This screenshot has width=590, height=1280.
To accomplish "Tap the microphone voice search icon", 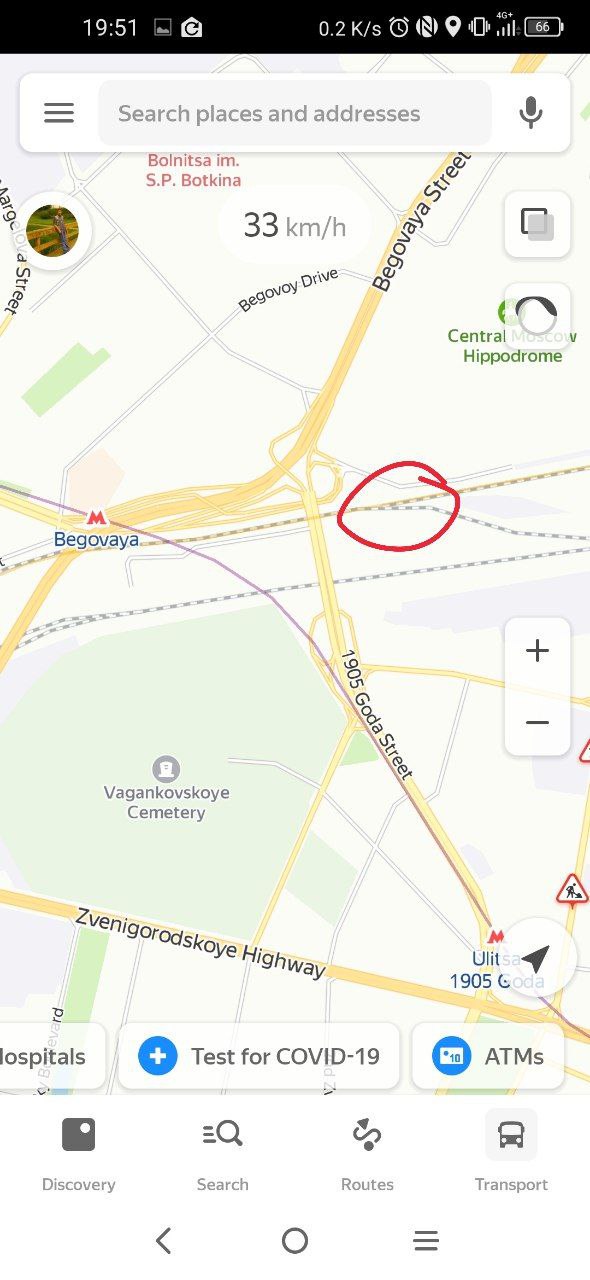I will [531, 113].
